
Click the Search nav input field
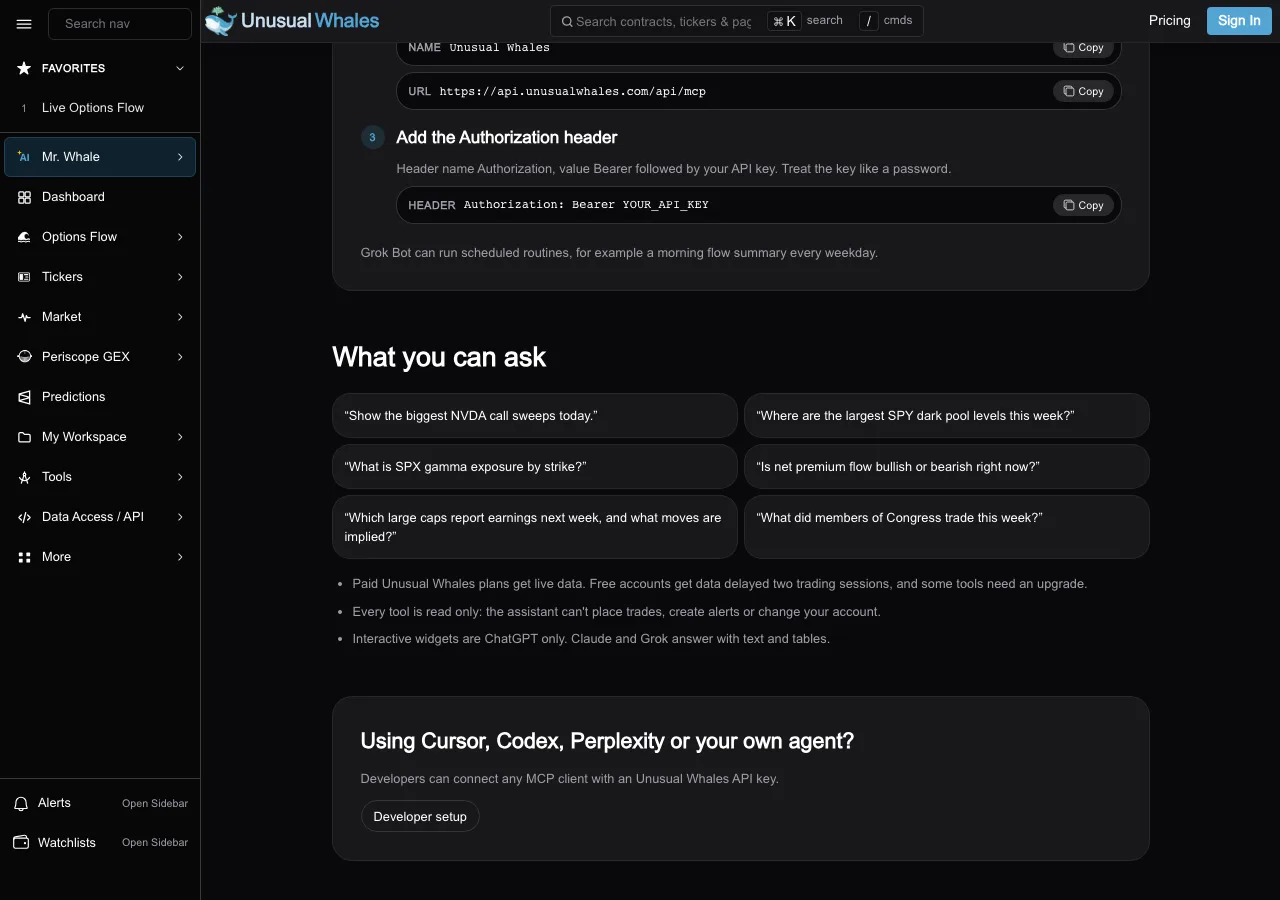pos(120,24)
